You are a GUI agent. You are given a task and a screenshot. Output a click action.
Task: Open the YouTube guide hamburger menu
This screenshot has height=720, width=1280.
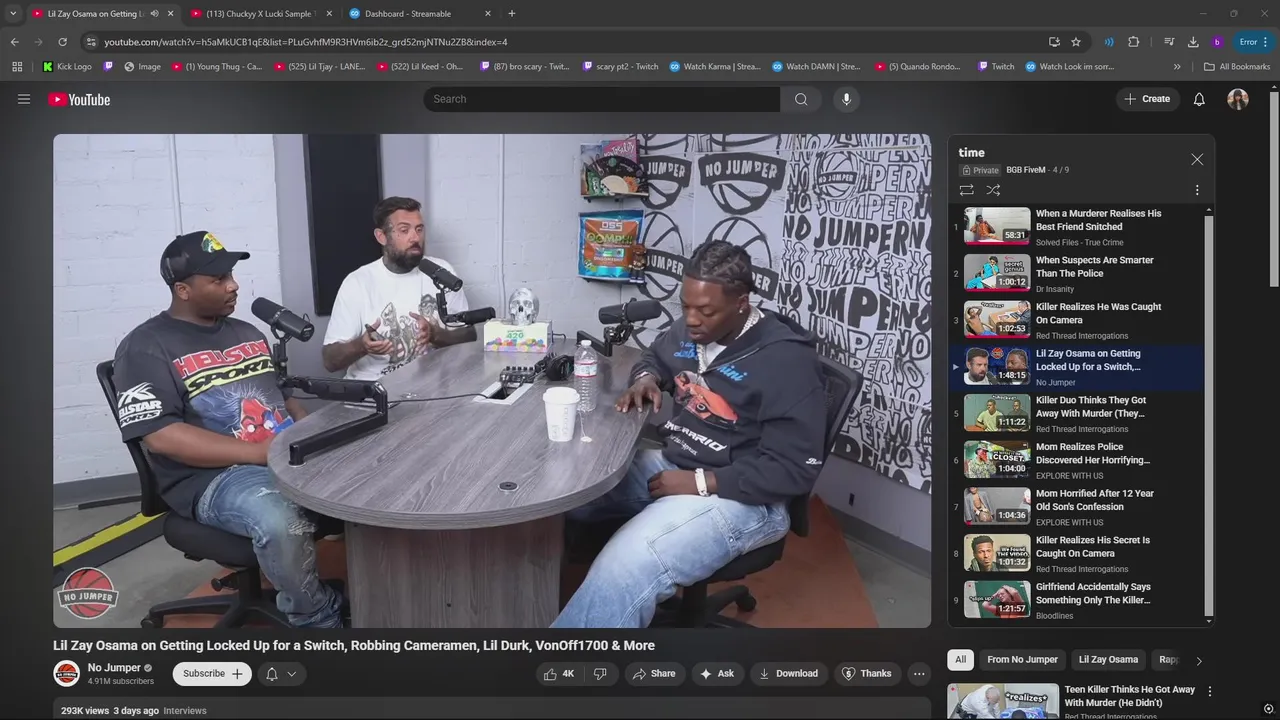(24, 99)
